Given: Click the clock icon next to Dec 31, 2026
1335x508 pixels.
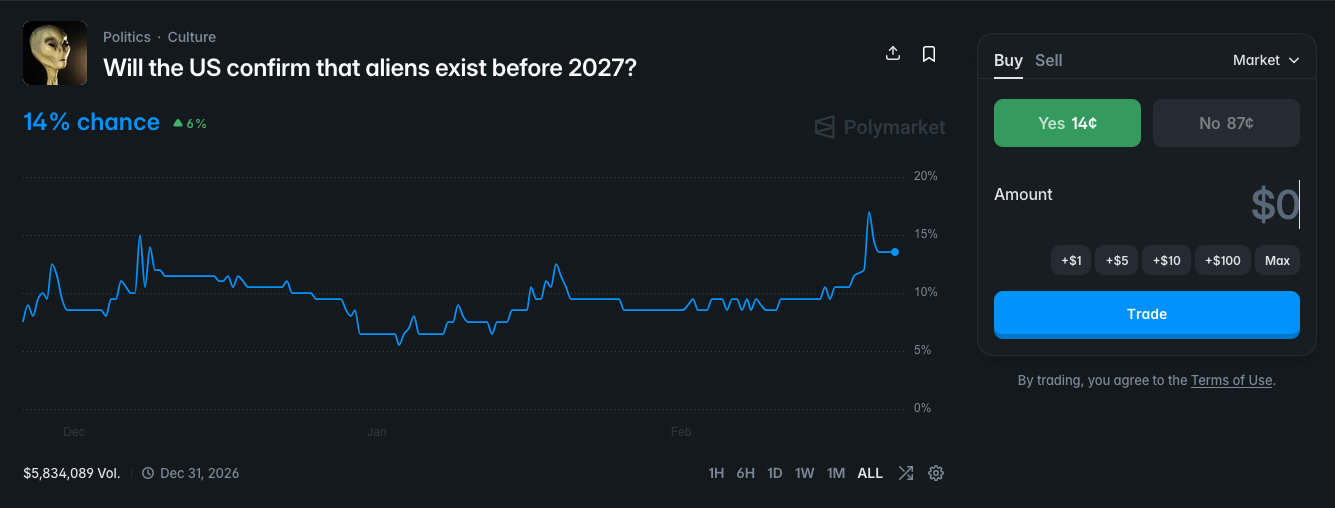Looking at the screenshot, I should coord(147,473).
